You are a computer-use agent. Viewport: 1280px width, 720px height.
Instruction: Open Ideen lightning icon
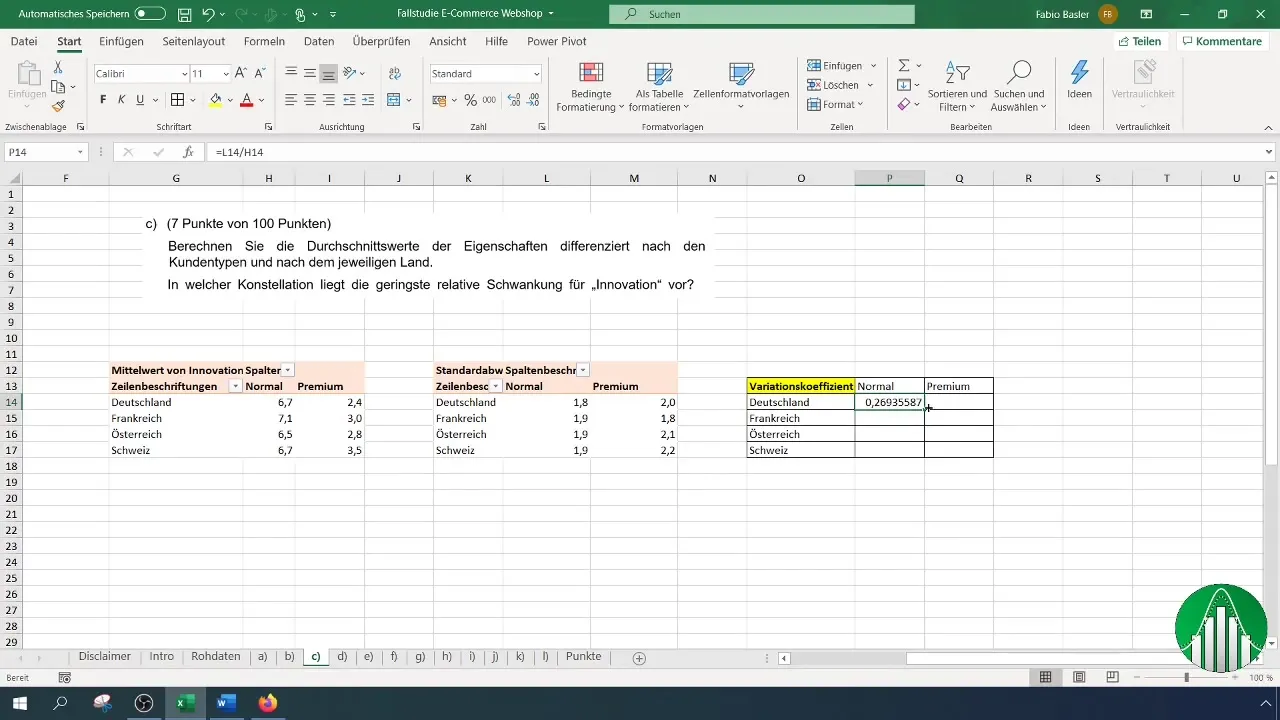[x=1079, y=81]
